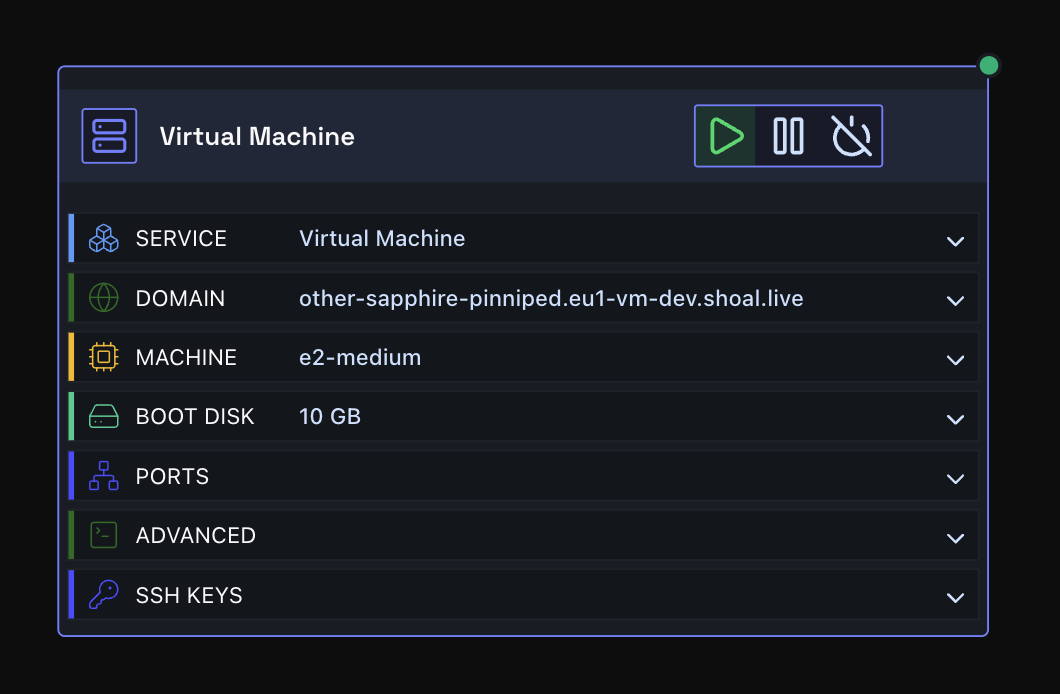Pause the virtual machine
This screenshot has height=694, width=1060.
click(x=788, y=136)
